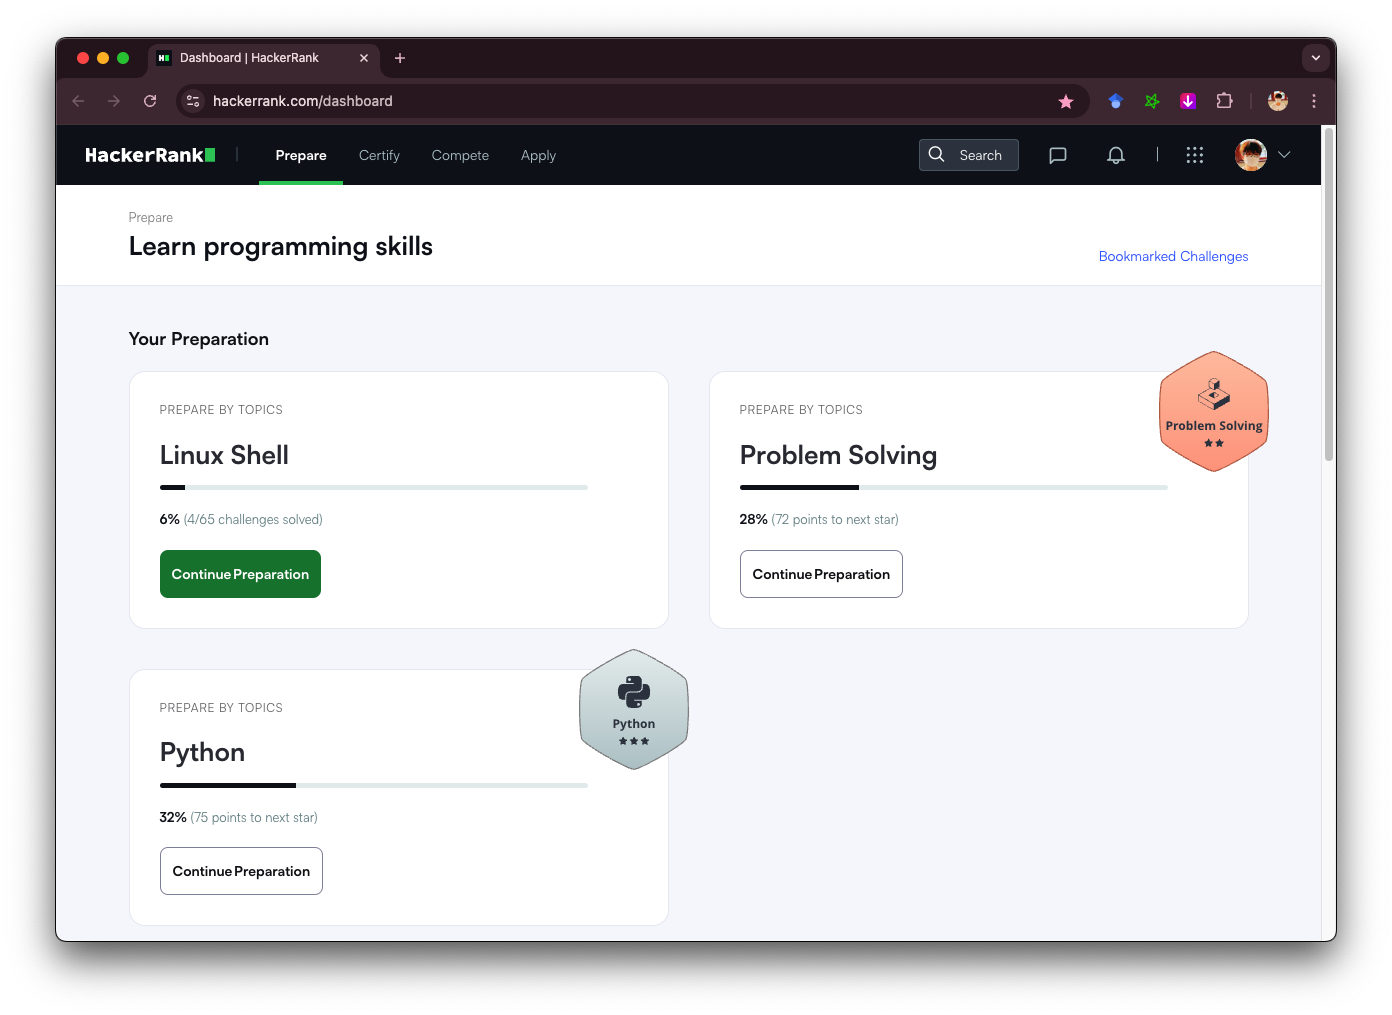Click the Problem Solving progress bar

pyautogui.click(x=954, y=487)
